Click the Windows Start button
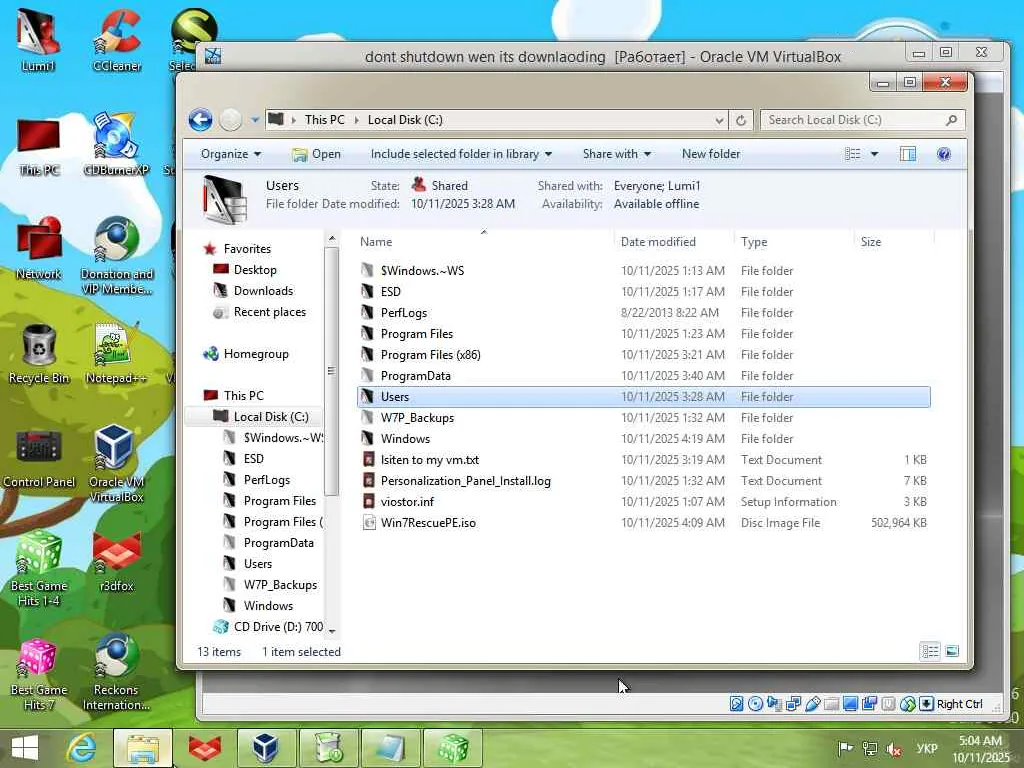The image size is (1024, 768). [x=25, y=748]
